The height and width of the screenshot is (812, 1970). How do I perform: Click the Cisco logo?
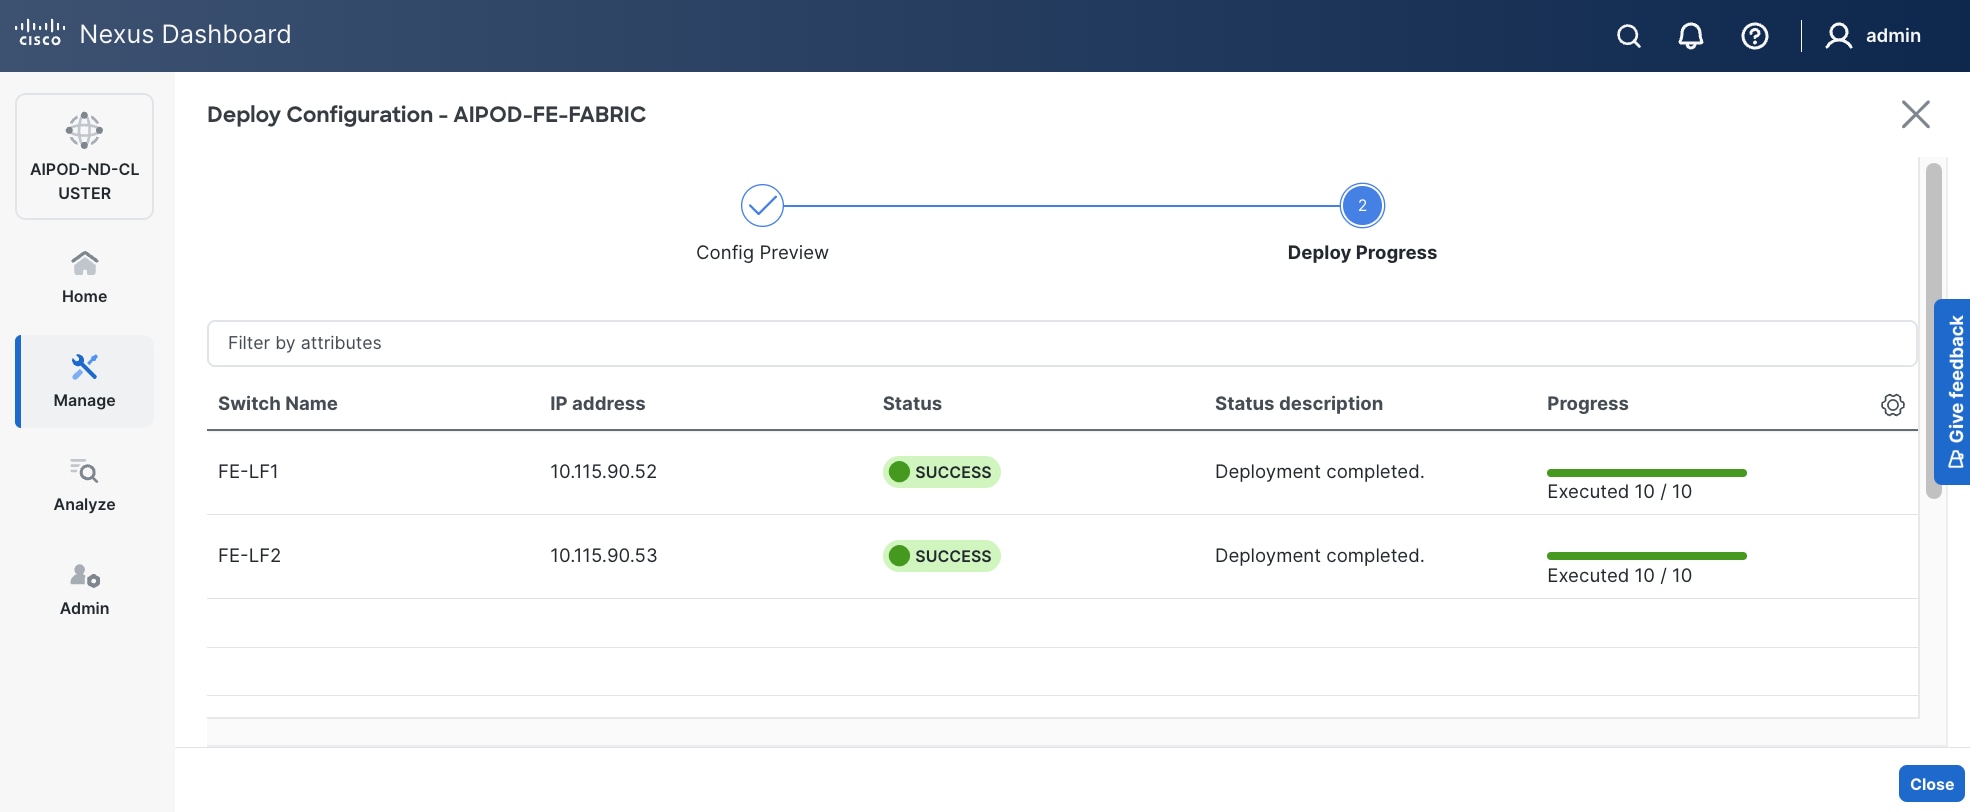coord(40,34)
